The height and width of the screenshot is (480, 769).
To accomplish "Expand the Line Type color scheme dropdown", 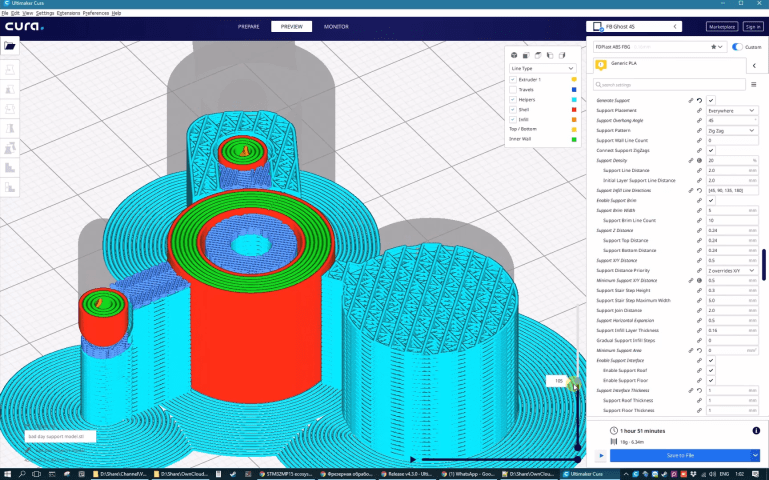I will click(543, 68).
